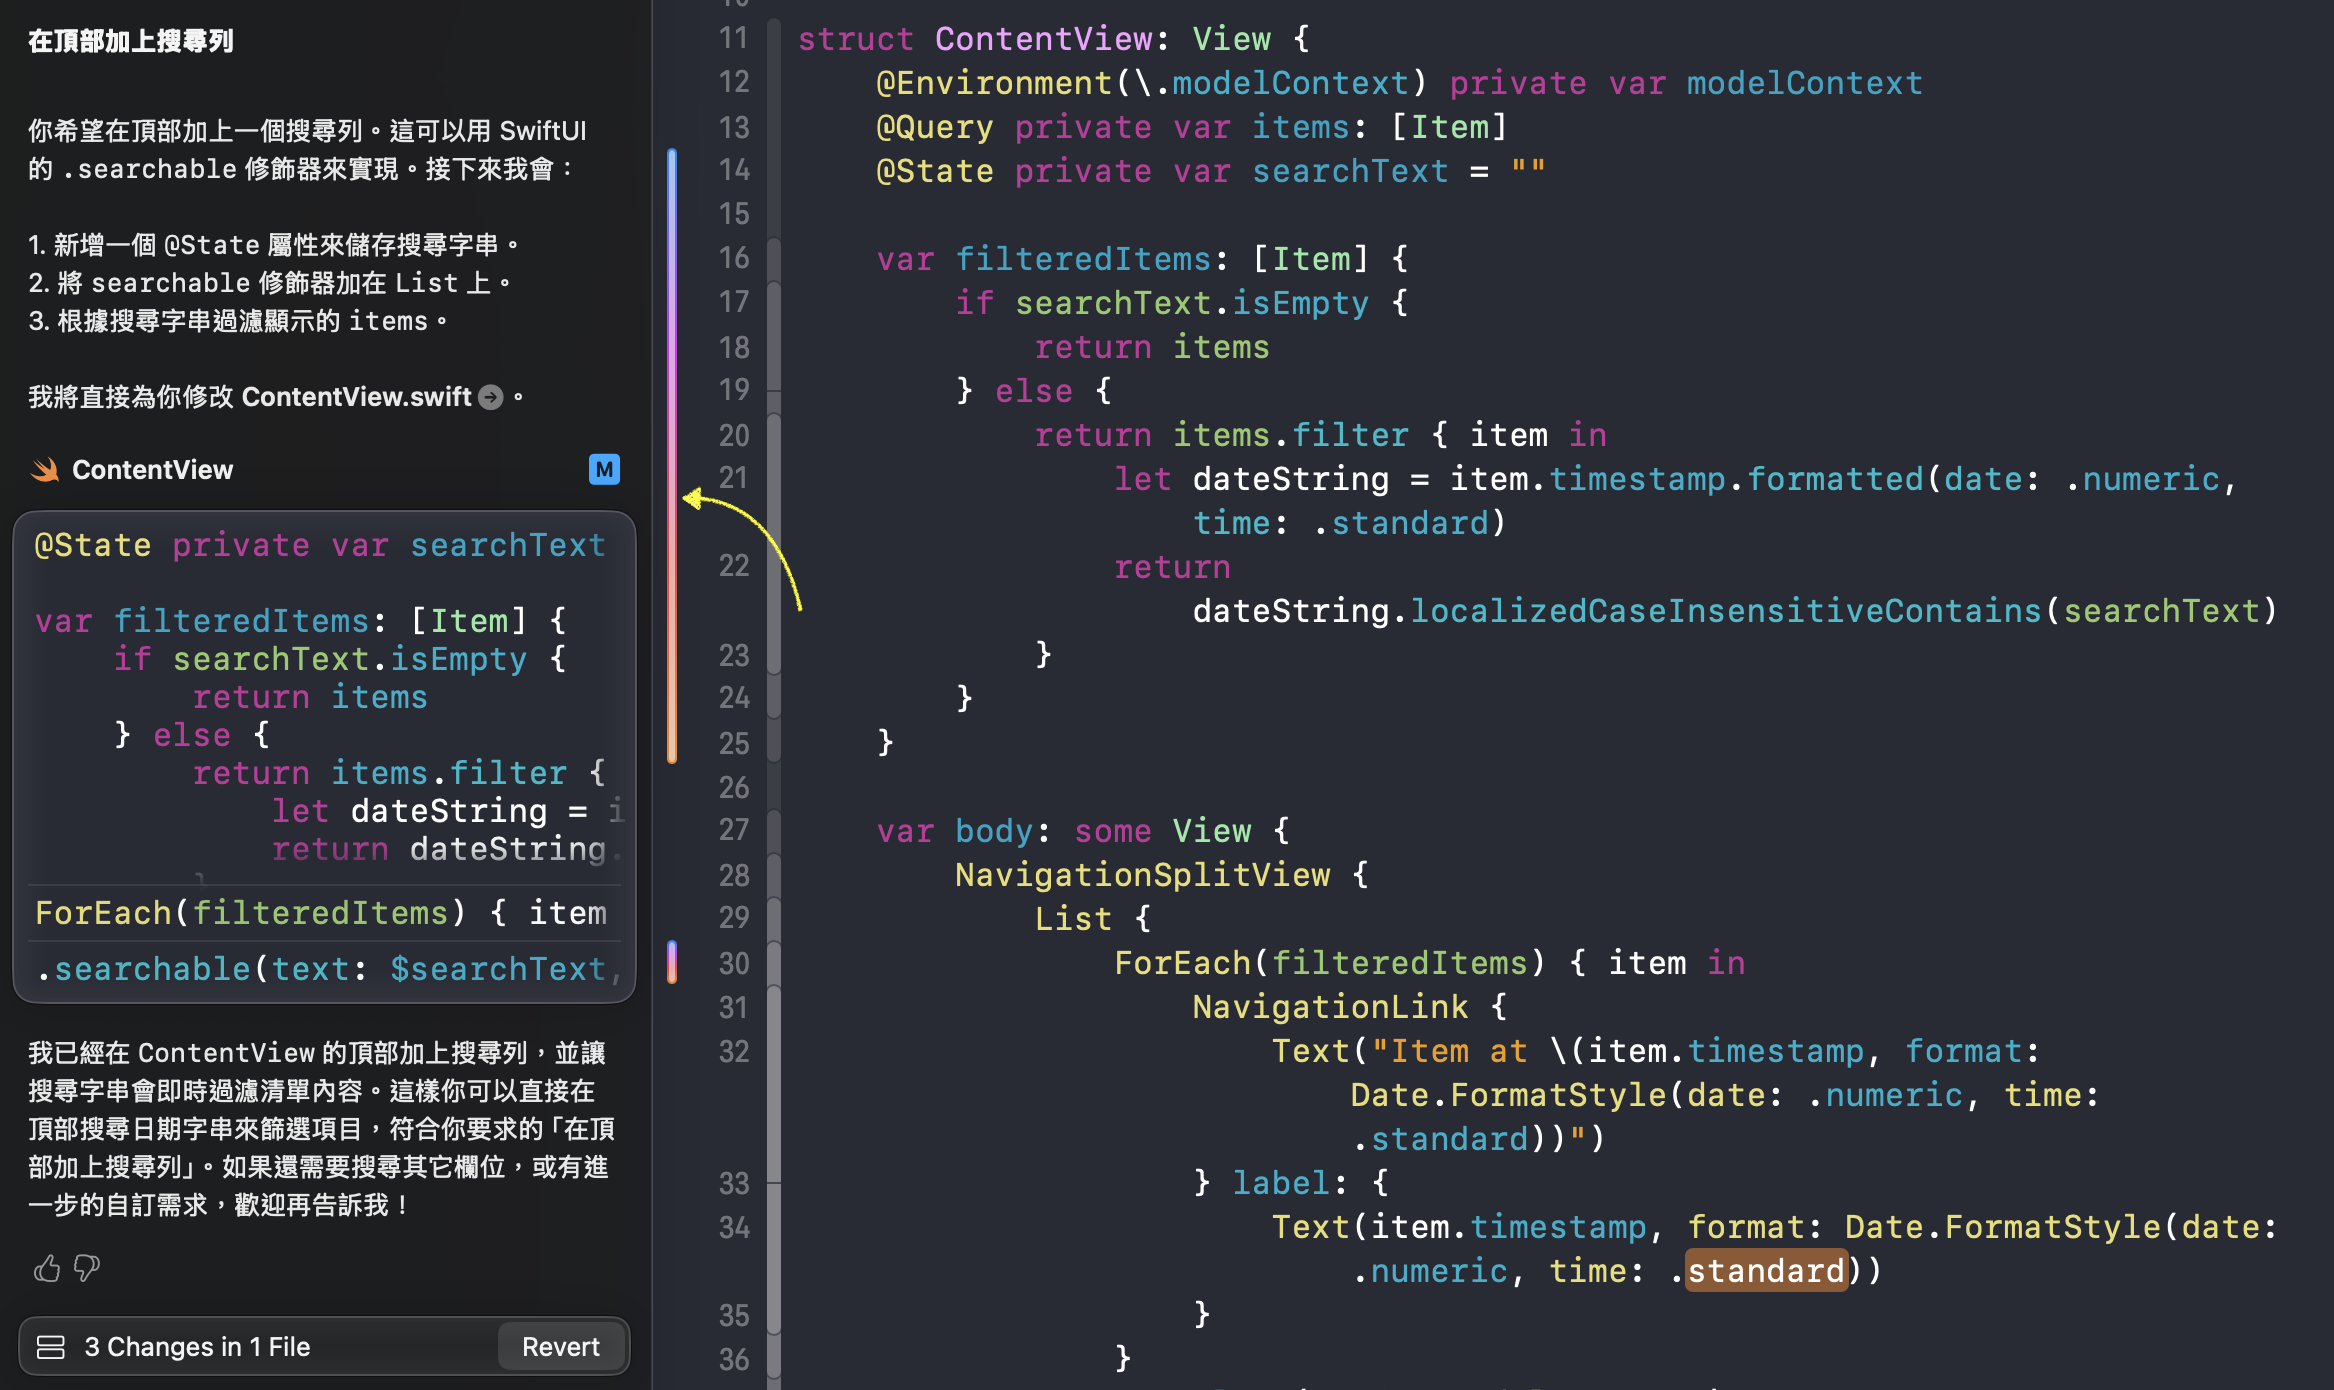The width and height of the screenshot is (2334, 1390).
Task: Revert the 3 changes in 1 file
Action: 560,1347
